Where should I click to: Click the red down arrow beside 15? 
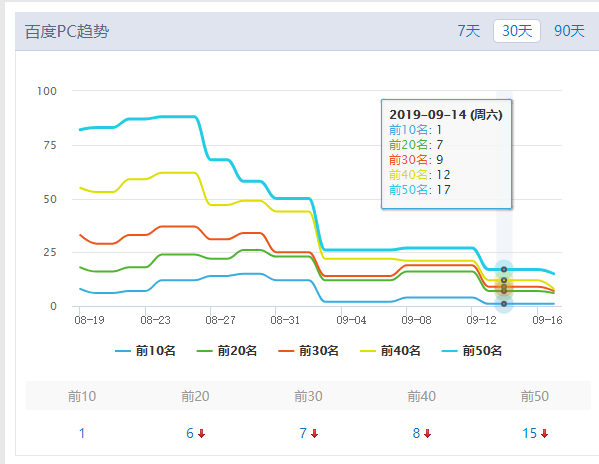click(x=544, y=433)
